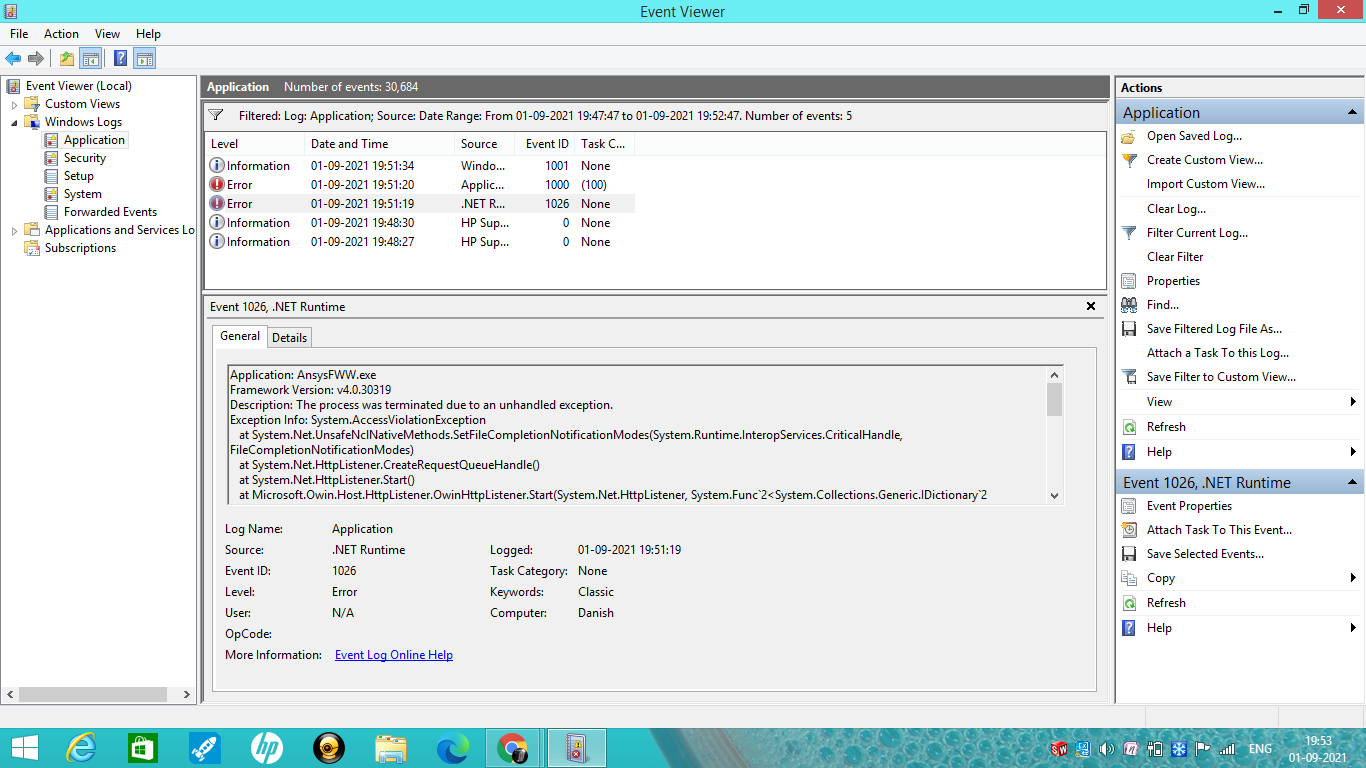The height and width of the screenshot is (768, 1366).
Task: Click Clear Filter in the Actions pane
Action: coord(1175,257)
